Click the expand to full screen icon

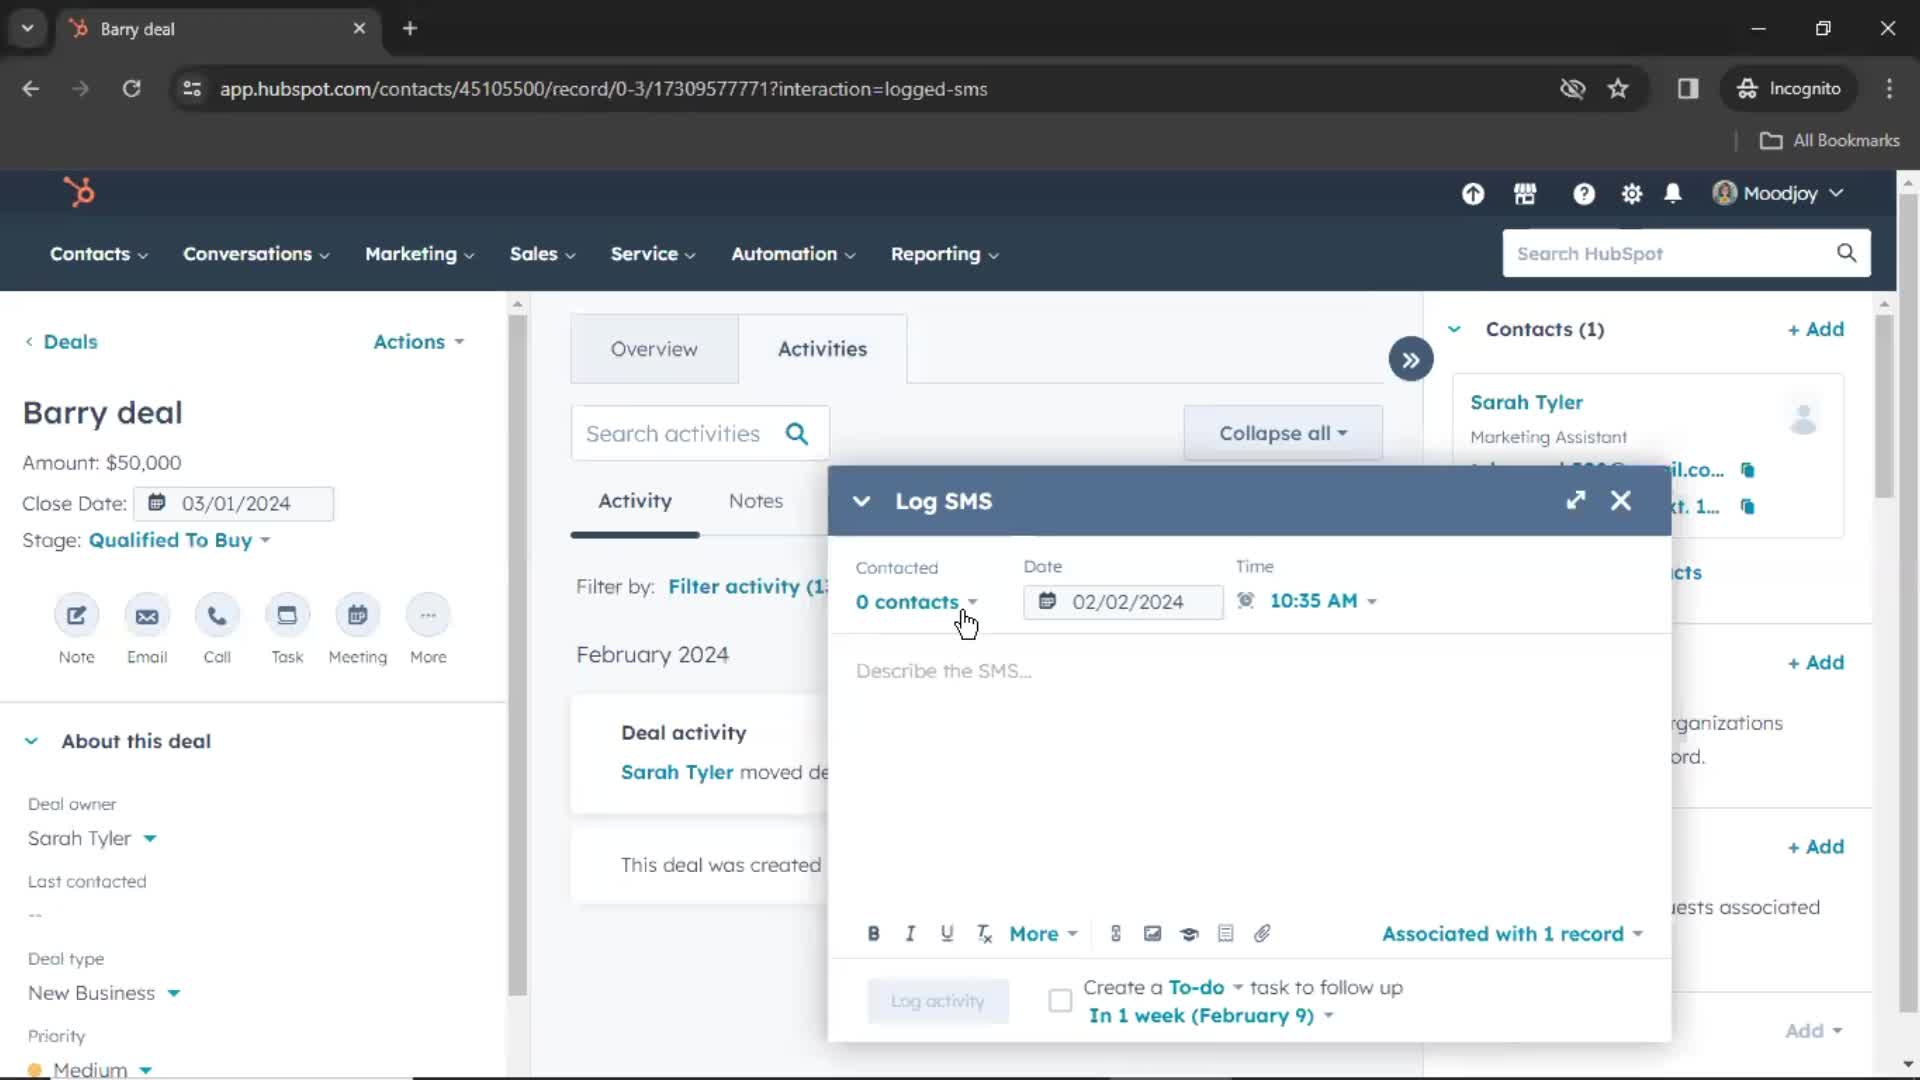[1578, 501]
